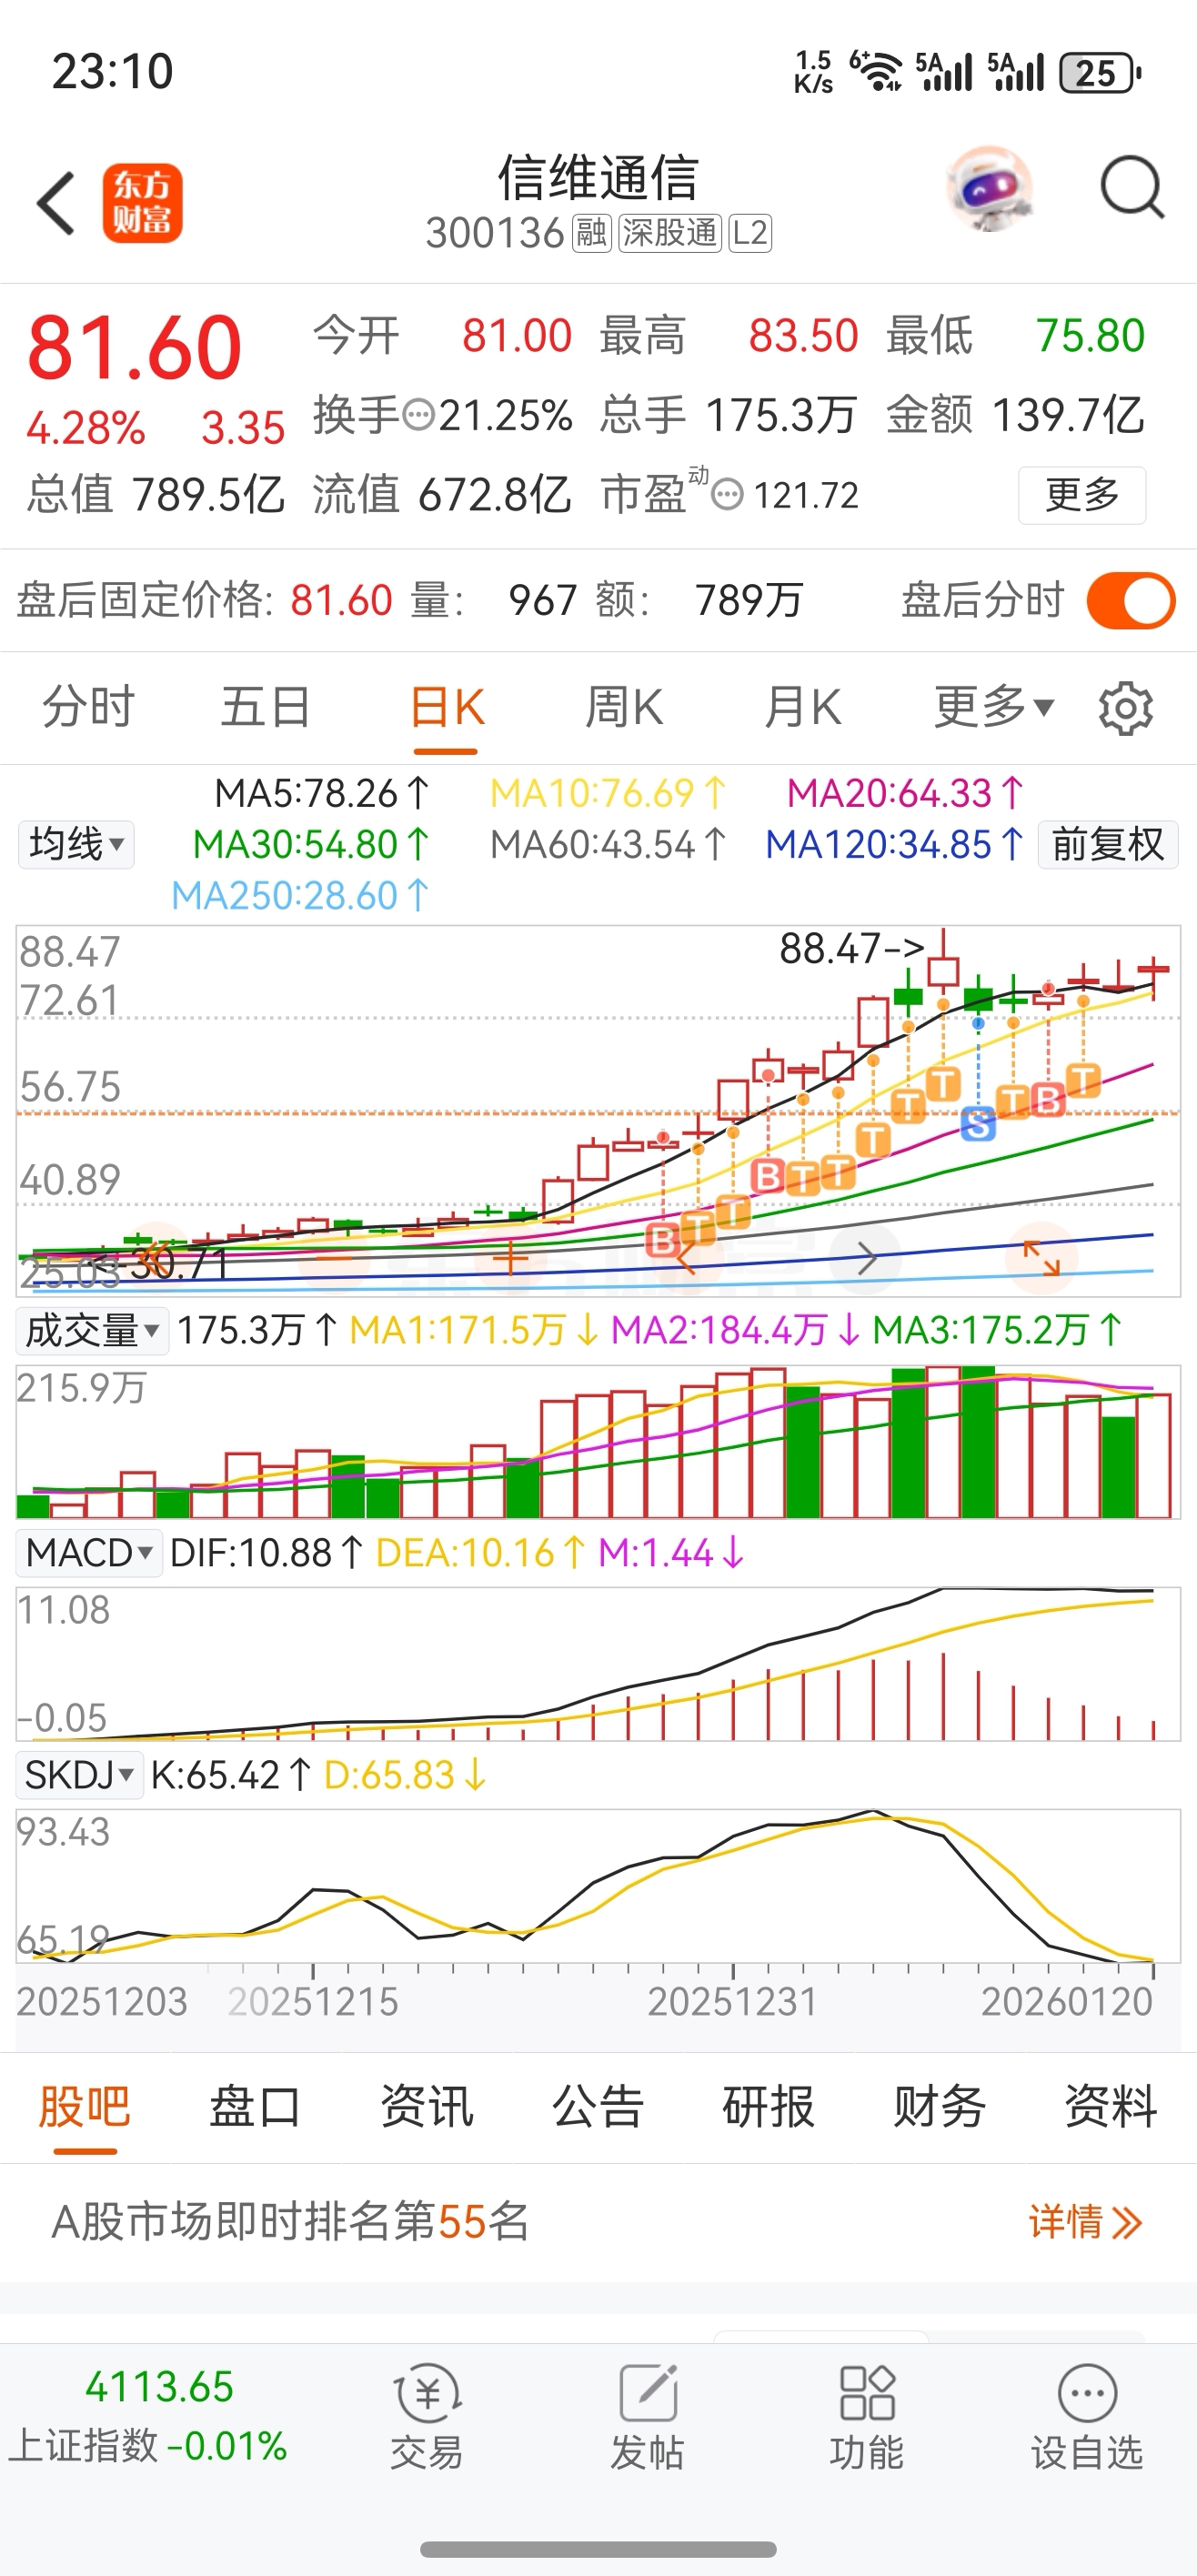Open the 更多 chart period dropdown
Image resolution: width=1197 pixels, height=2576 pixels.
point(994,707)
